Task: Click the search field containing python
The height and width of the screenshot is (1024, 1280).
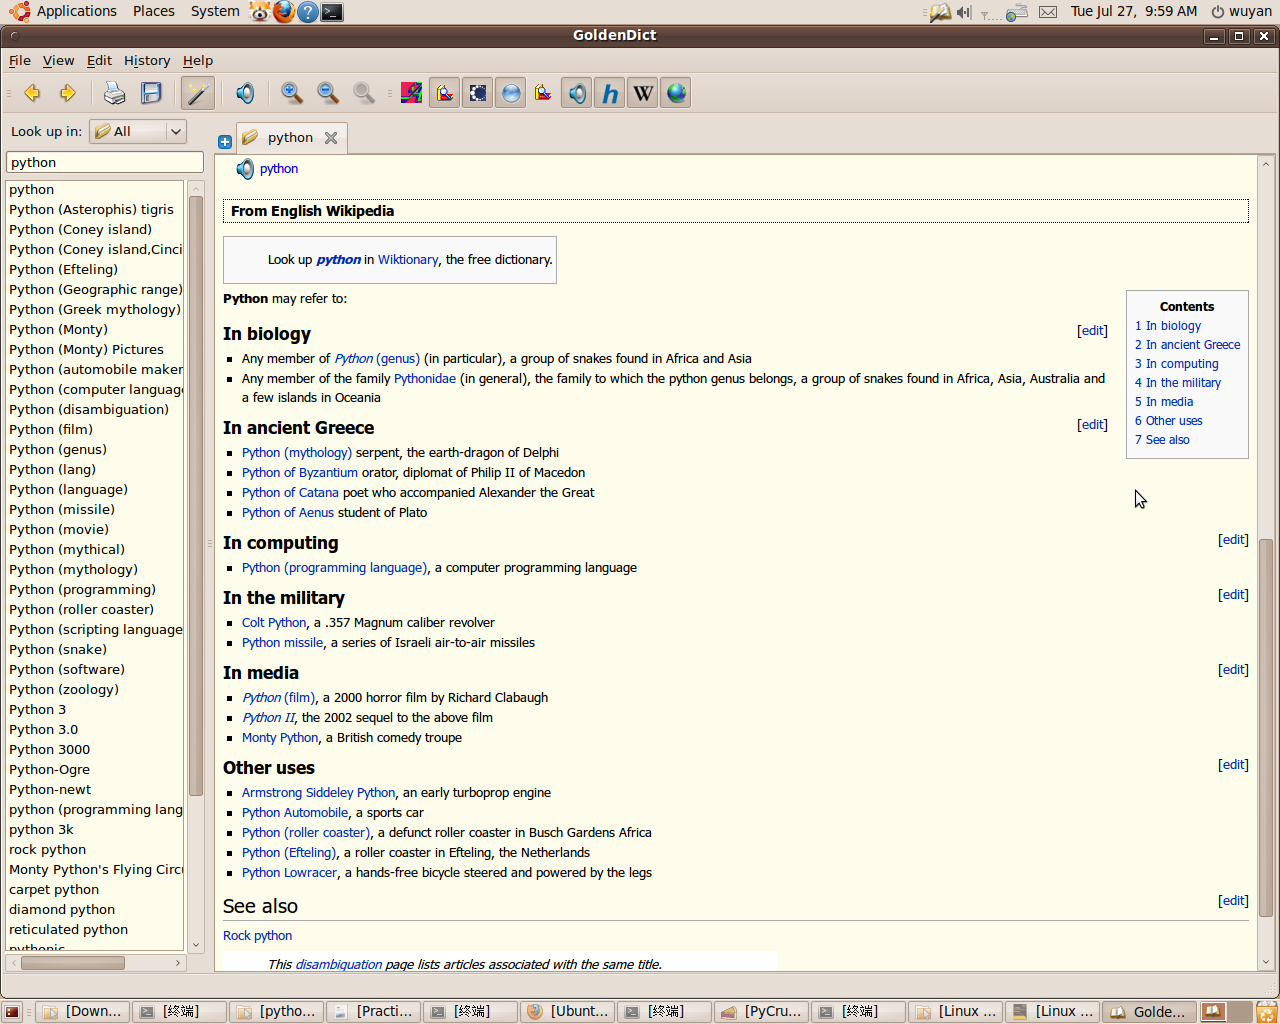Action: click(105, 162)
